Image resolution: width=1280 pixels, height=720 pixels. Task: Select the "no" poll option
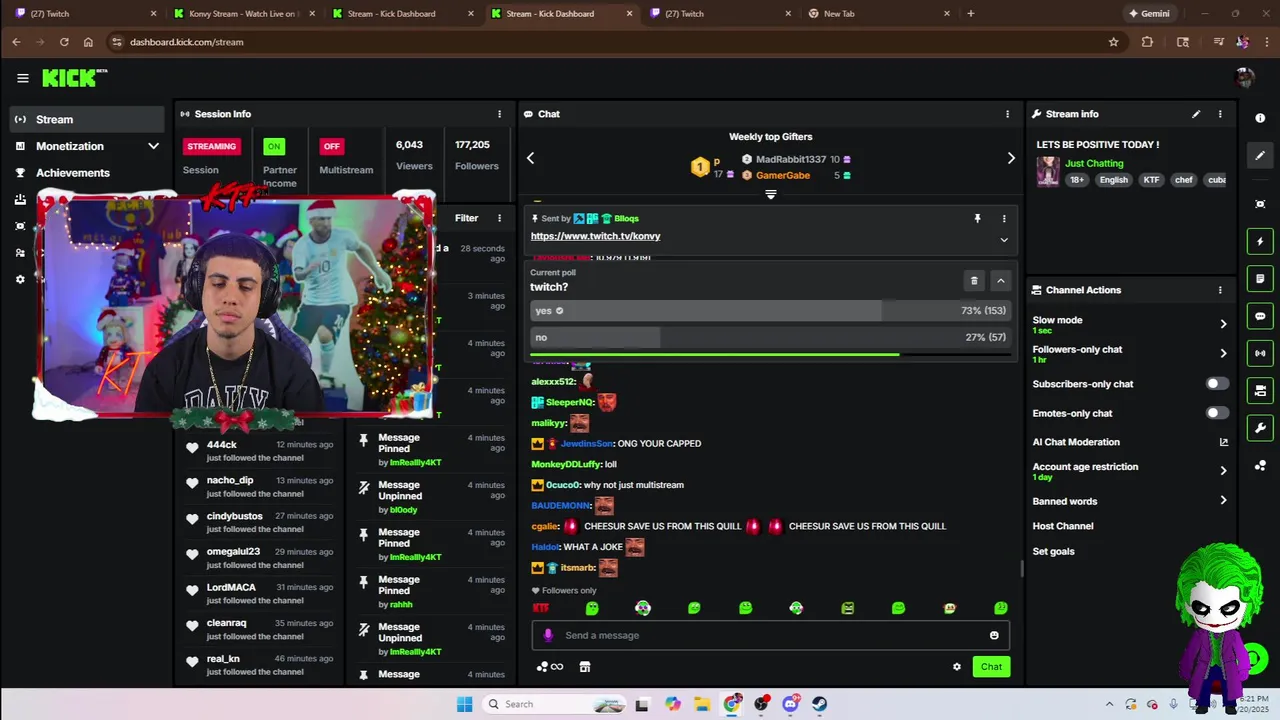(x=770, y=337)
